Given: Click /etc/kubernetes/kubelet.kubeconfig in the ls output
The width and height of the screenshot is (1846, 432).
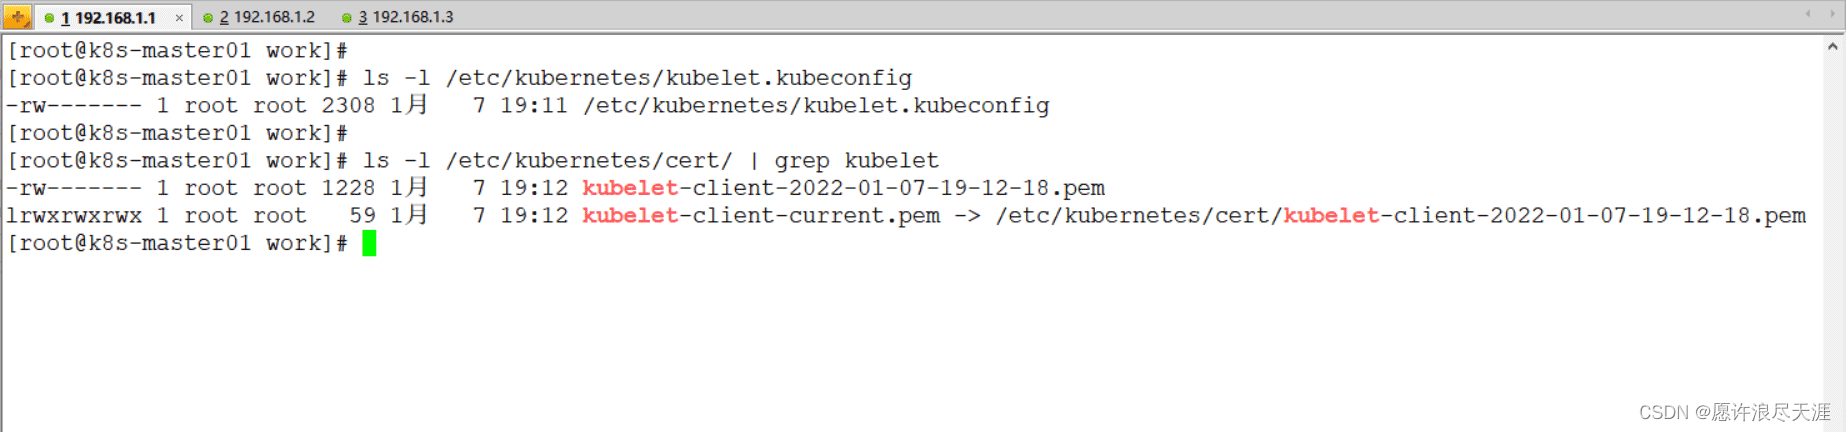Looking at the screenshot, I should pyautogui.click(x=816, y=105).
